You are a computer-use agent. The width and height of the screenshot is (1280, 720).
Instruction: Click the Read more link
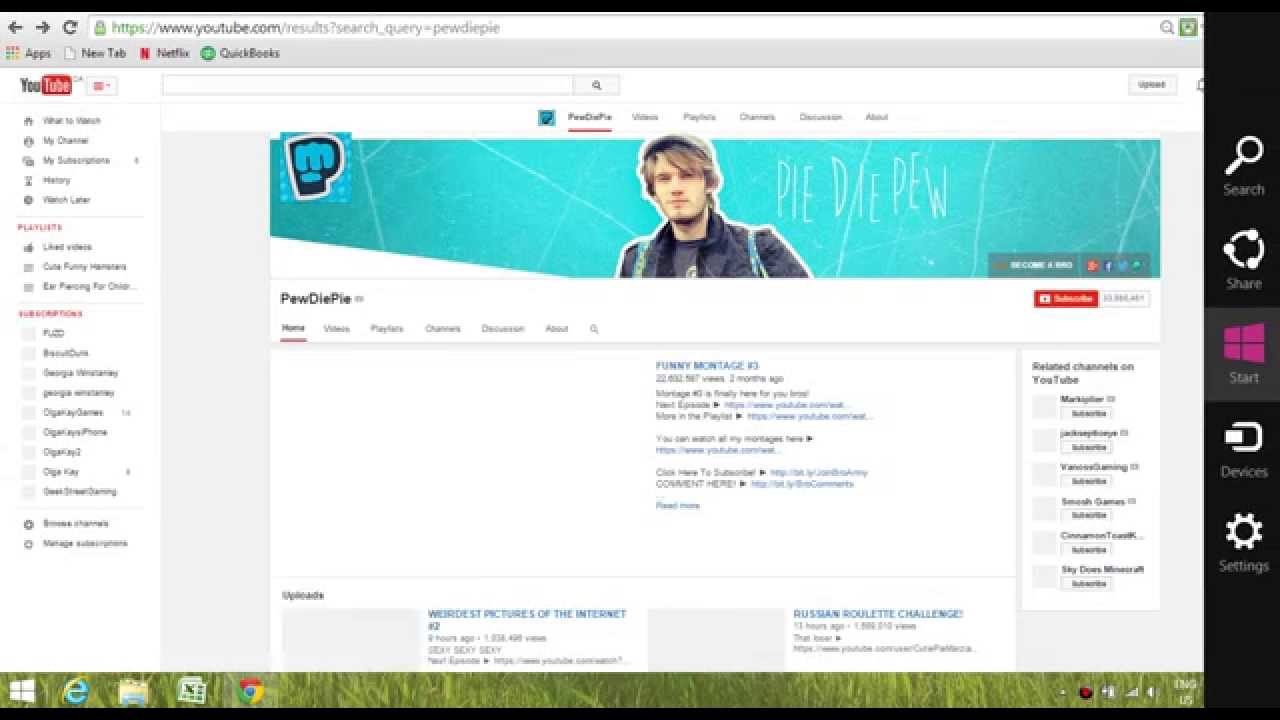click(x=678, y=506)
